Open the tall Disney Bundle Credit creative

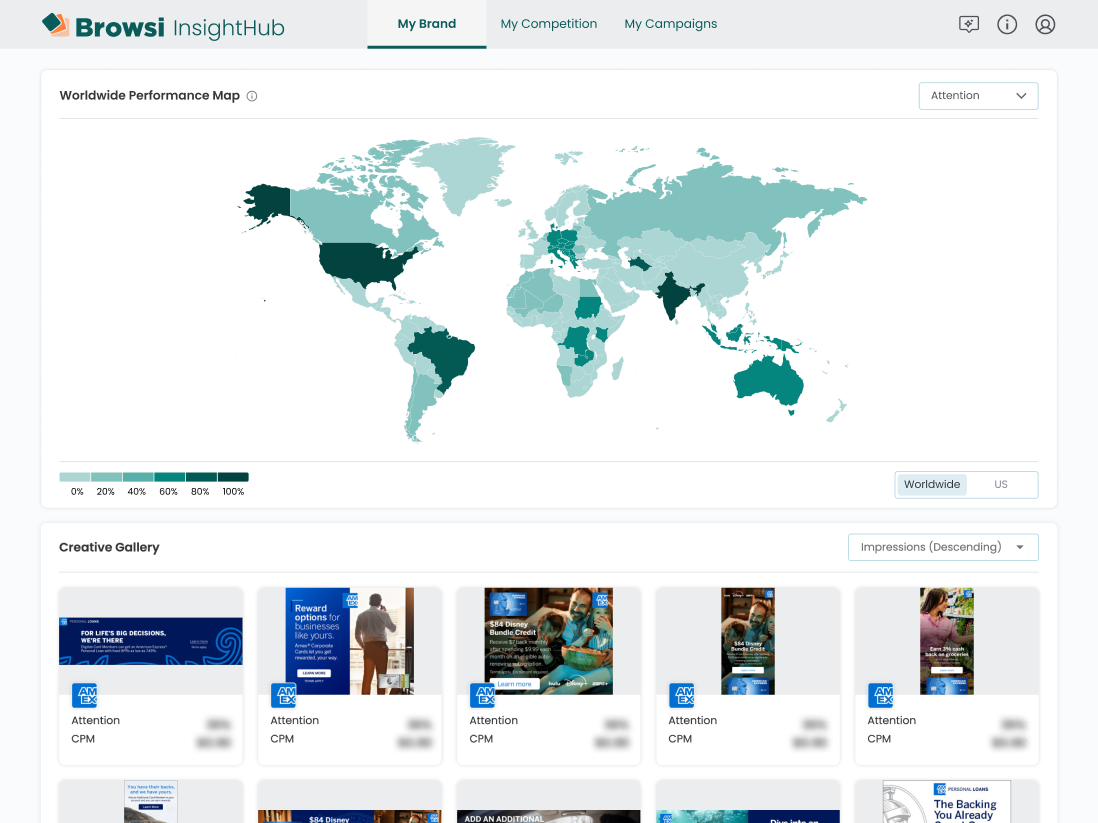(x=748, y=641)
